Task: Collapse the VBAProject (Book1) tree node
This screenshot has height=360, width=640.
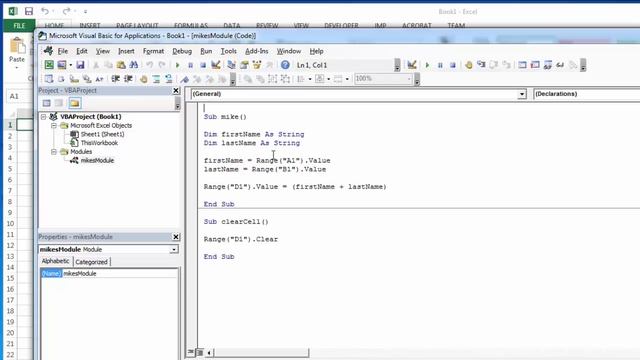Action: click(43, 117)
